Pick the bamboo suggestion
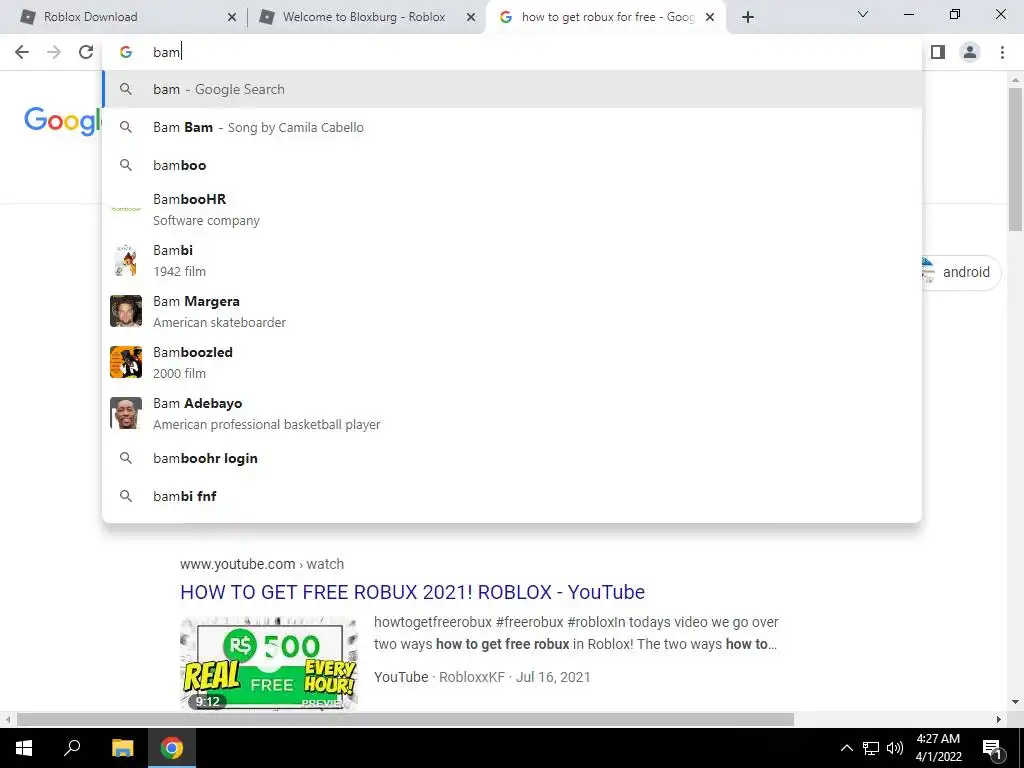 [x=512, y=165]
